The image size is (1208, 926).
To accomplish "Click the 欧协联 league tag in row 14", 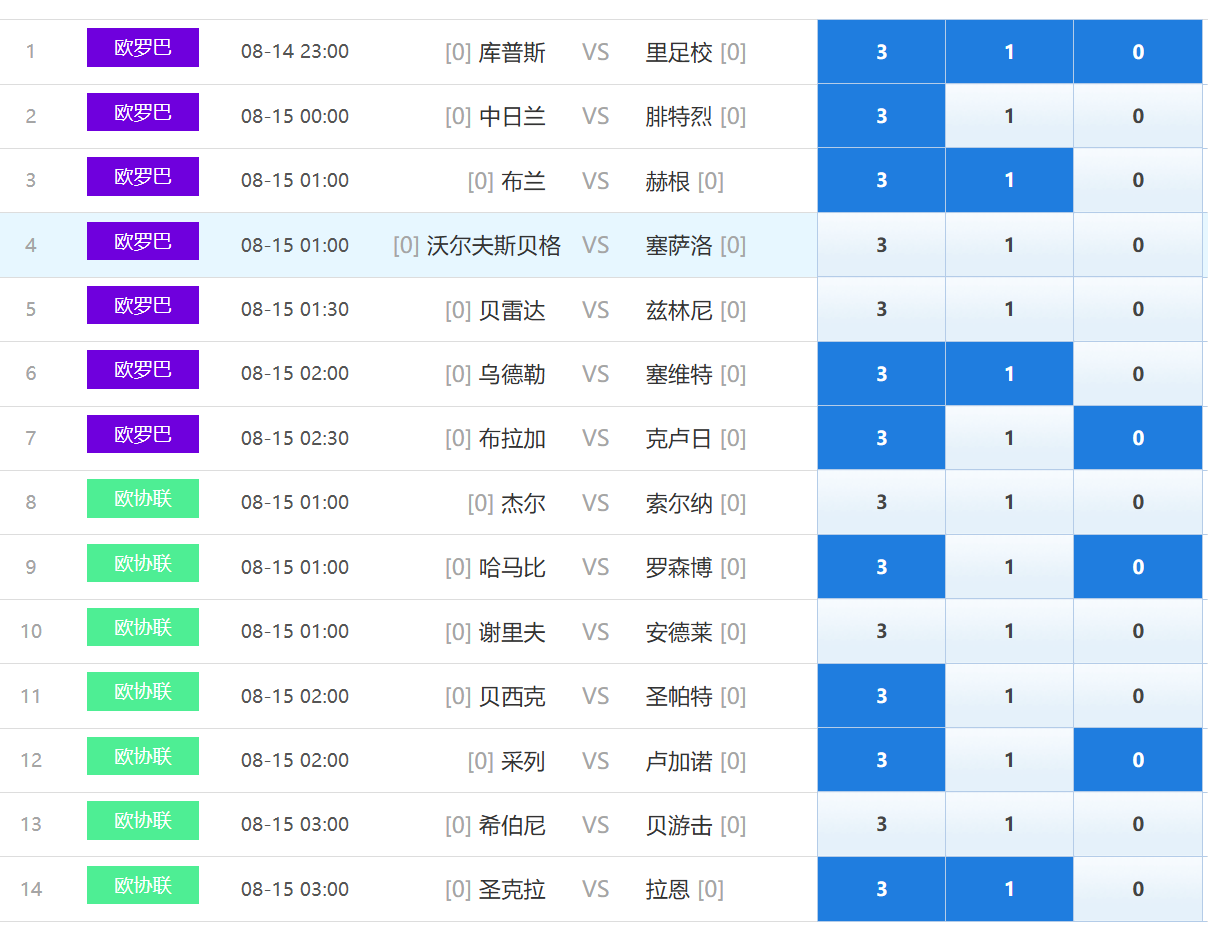I will tap(143, 885).
